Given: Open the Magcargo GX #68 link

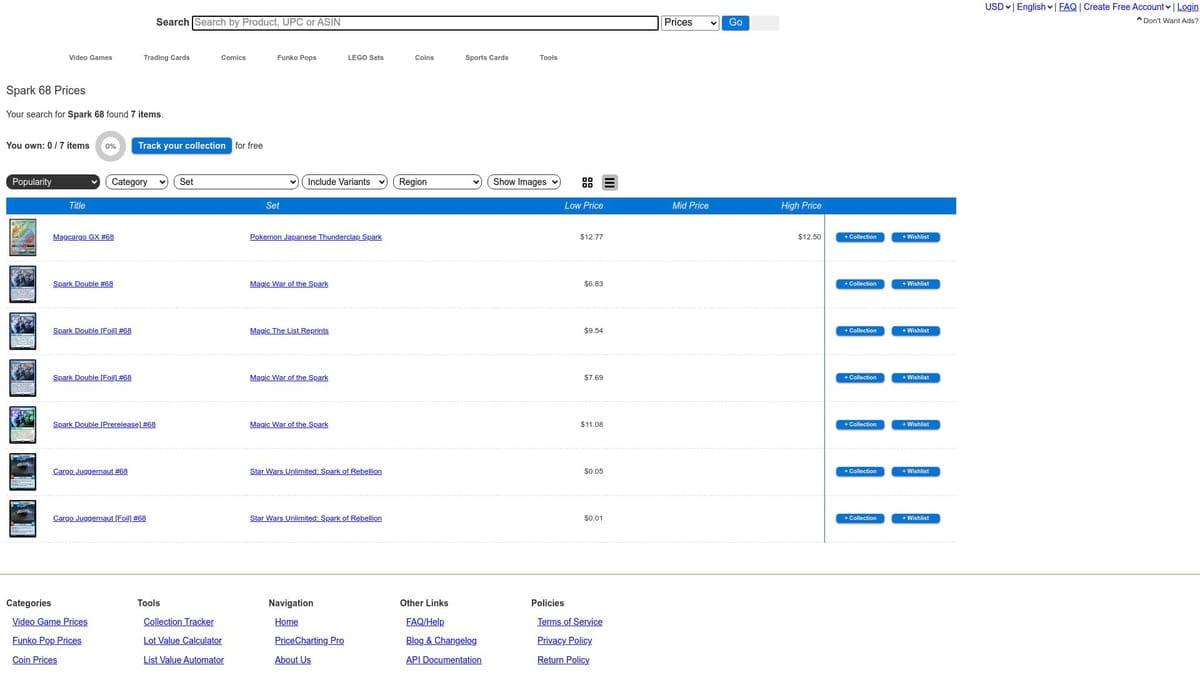Looking at the screenshot, I should point(83,237).
